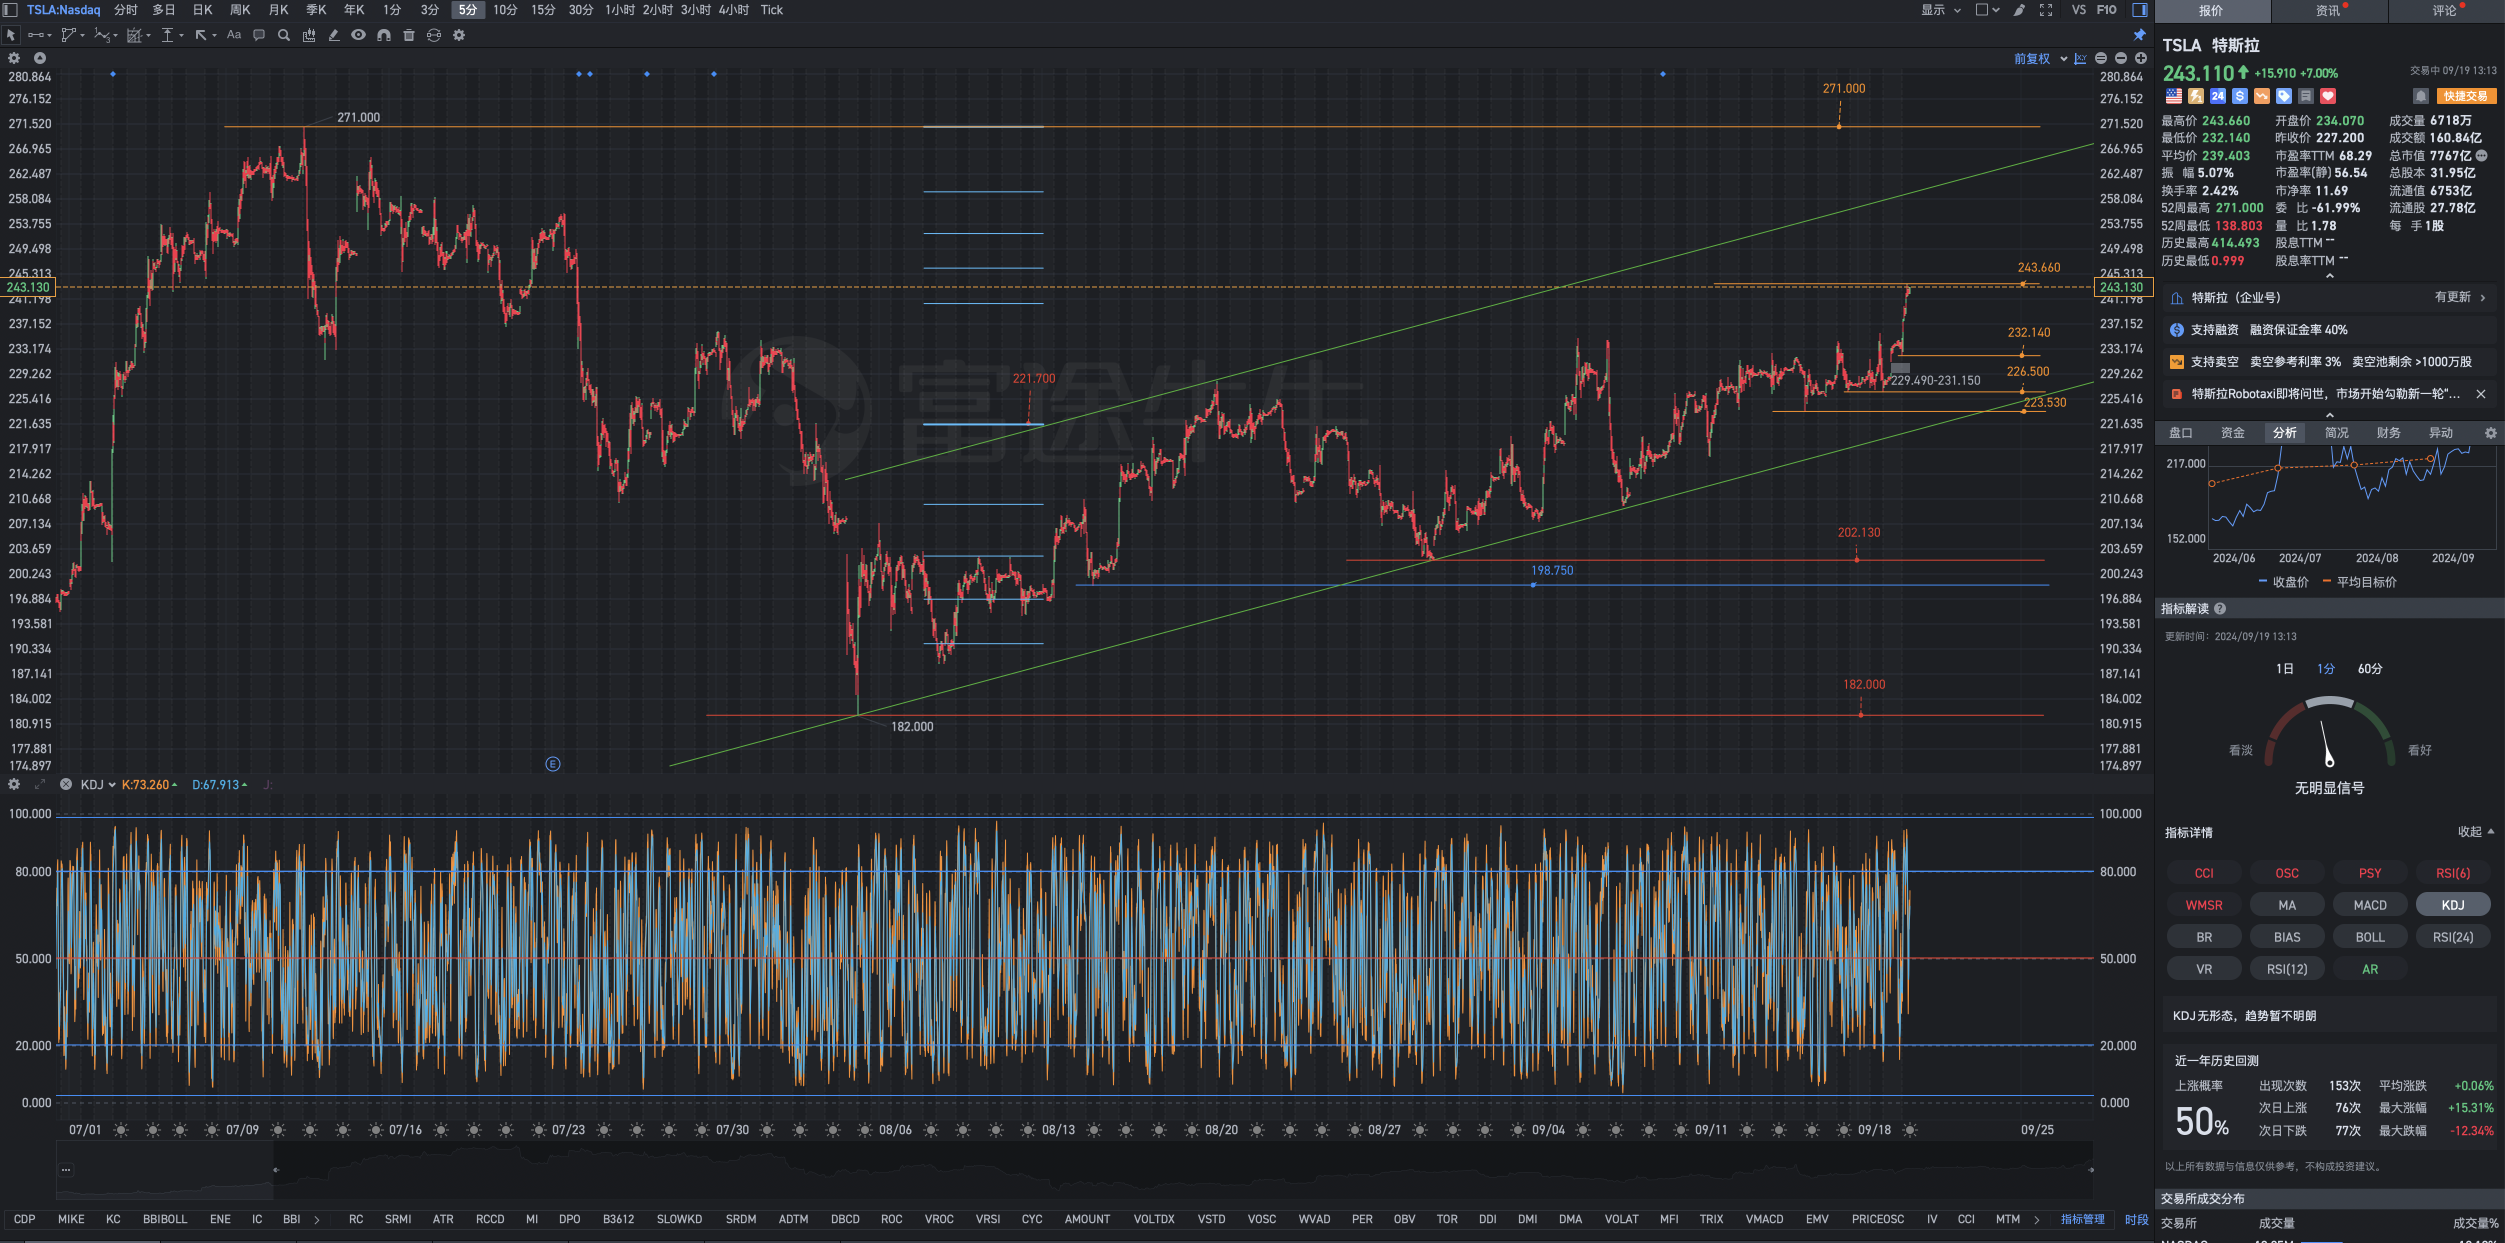The image size is (2505, 1243).
Task: Pin the drawing toolbar
Action: pos(2140,35)
